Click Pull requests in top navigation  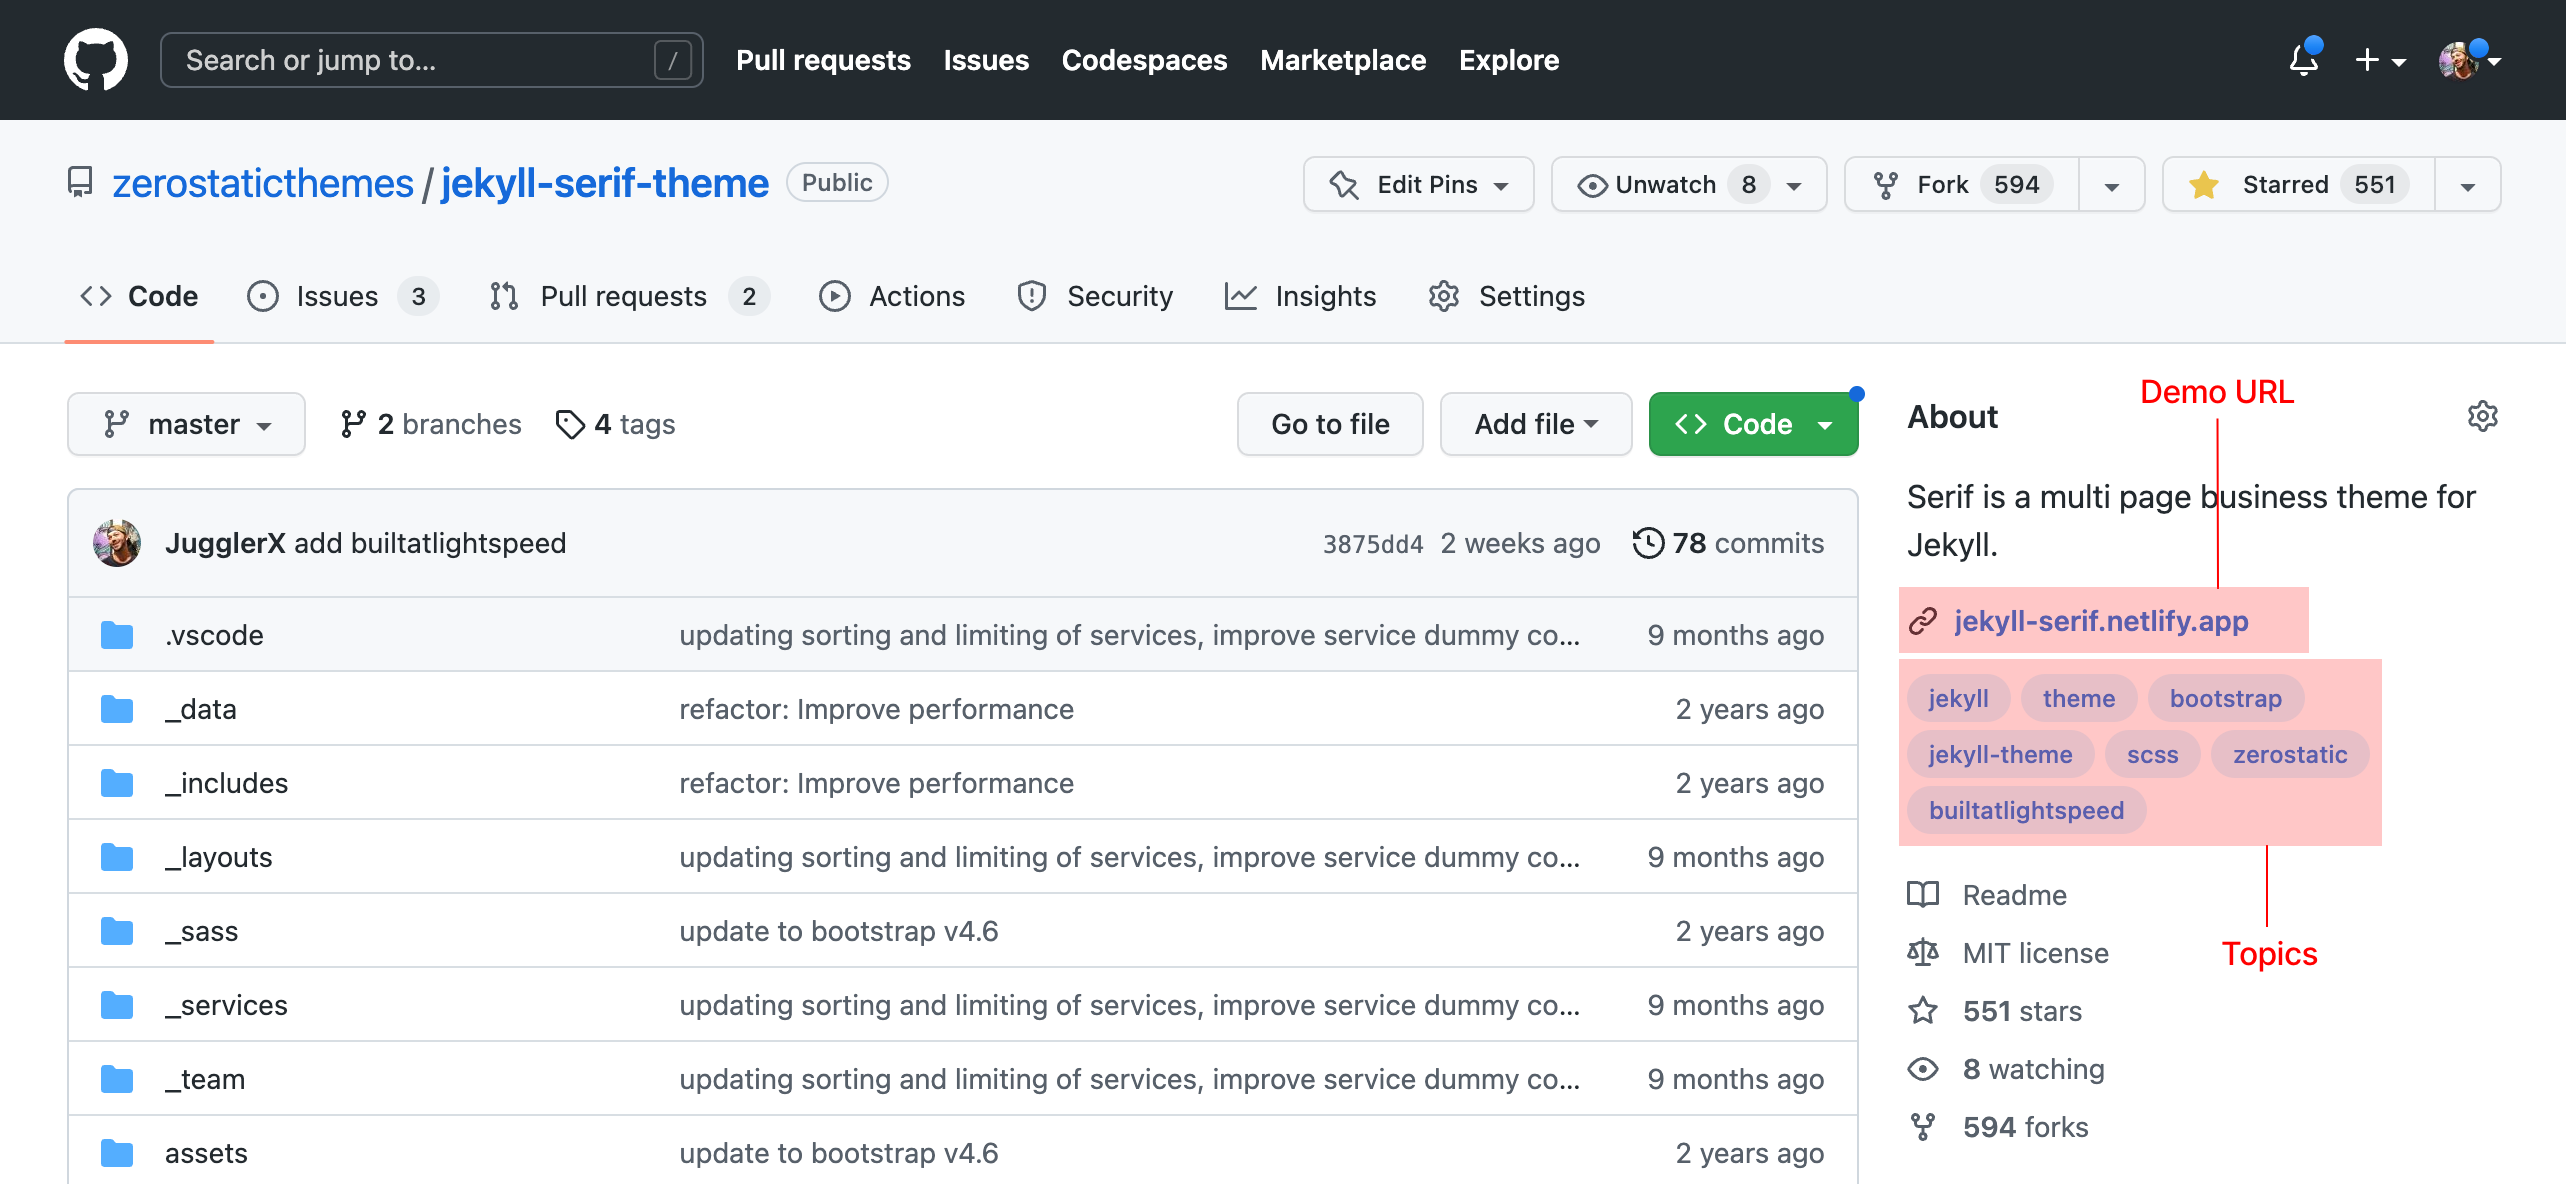click(x=823, y=60)
